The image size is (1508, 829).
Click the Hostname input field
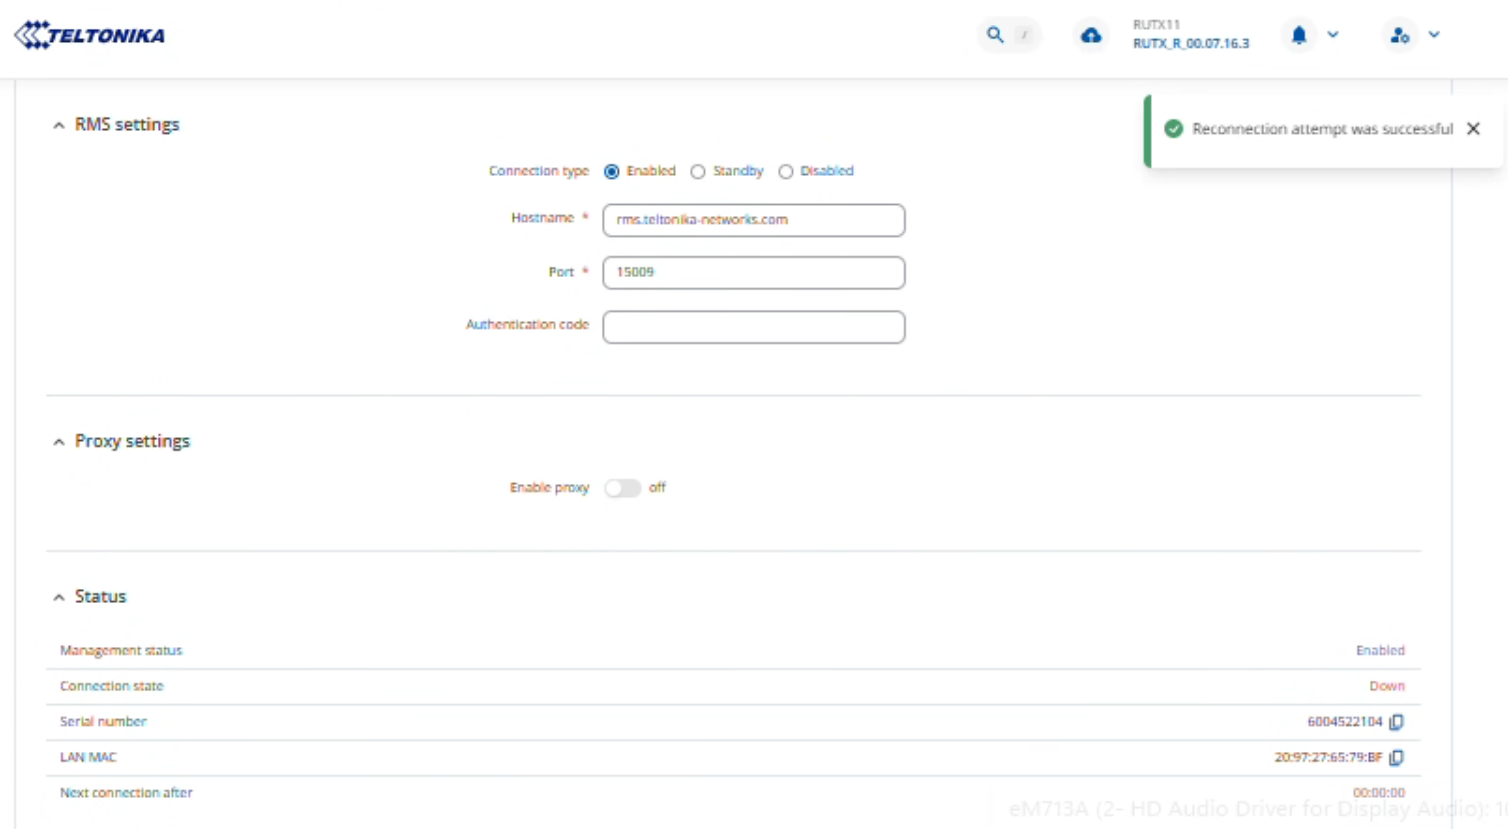753,220
